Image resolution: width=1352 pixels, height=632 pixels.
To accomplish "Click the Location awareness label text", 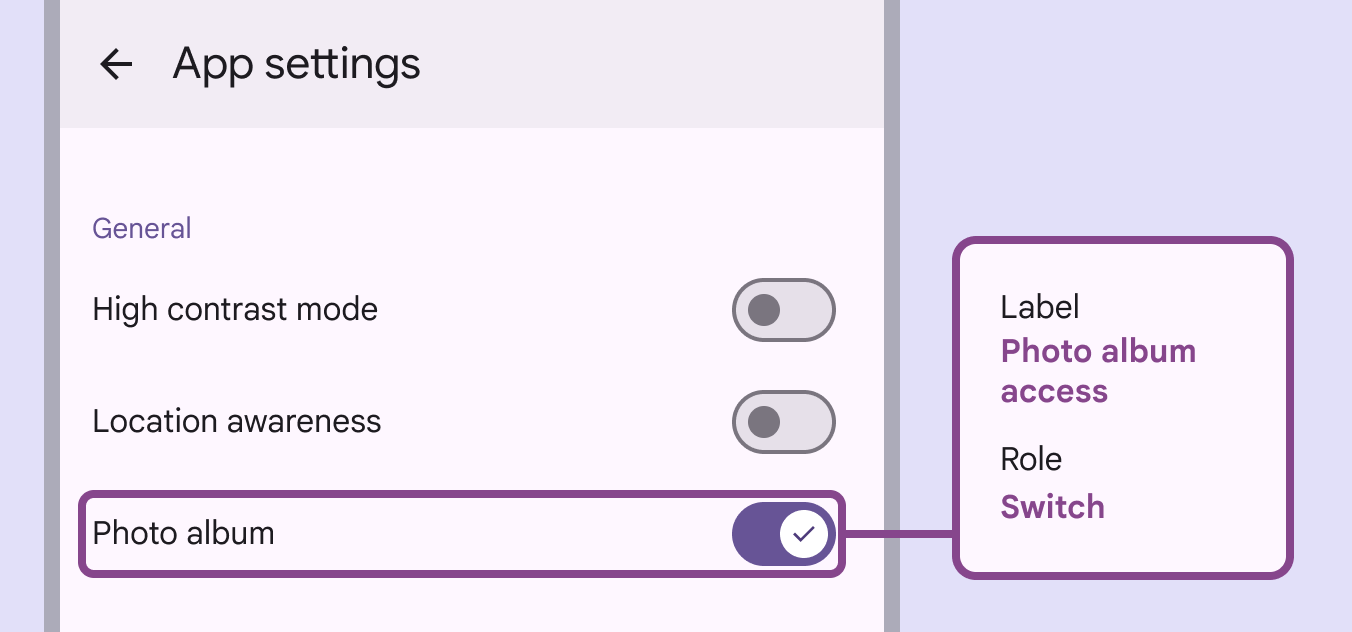I will tap(237, 421).
